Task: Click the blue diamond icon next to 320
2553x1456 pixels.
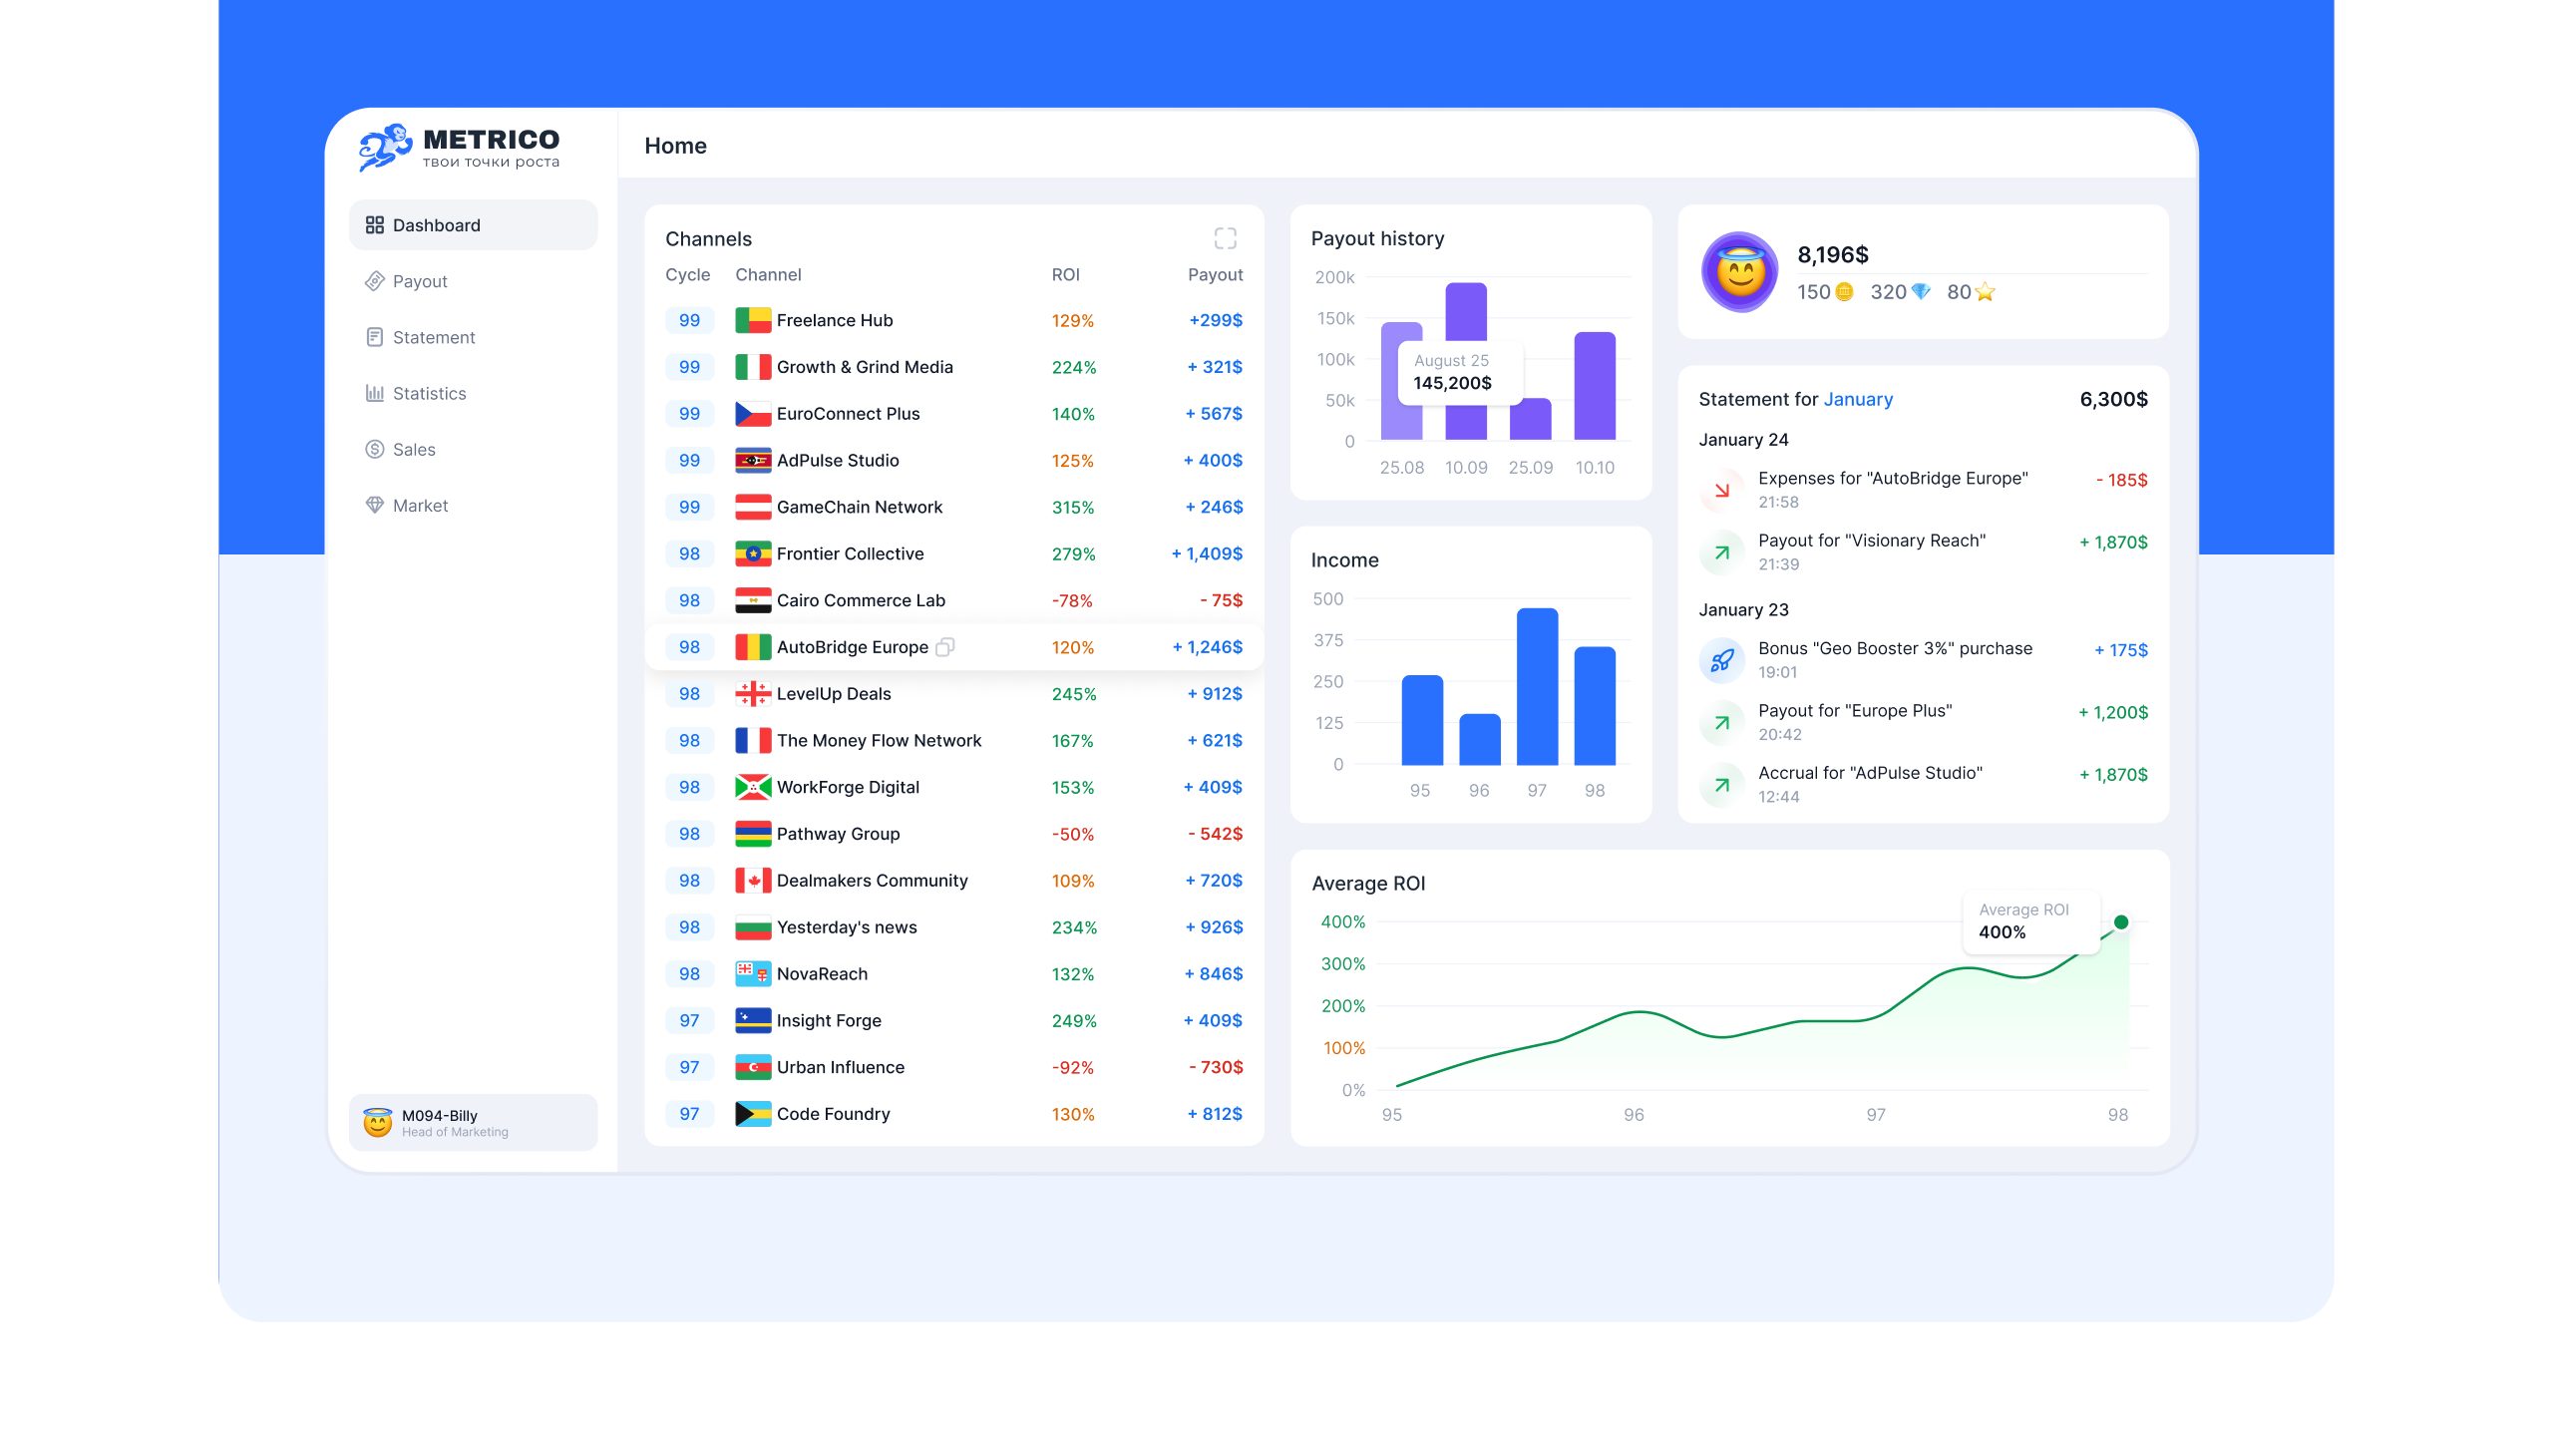Action: click(1920, 292)
